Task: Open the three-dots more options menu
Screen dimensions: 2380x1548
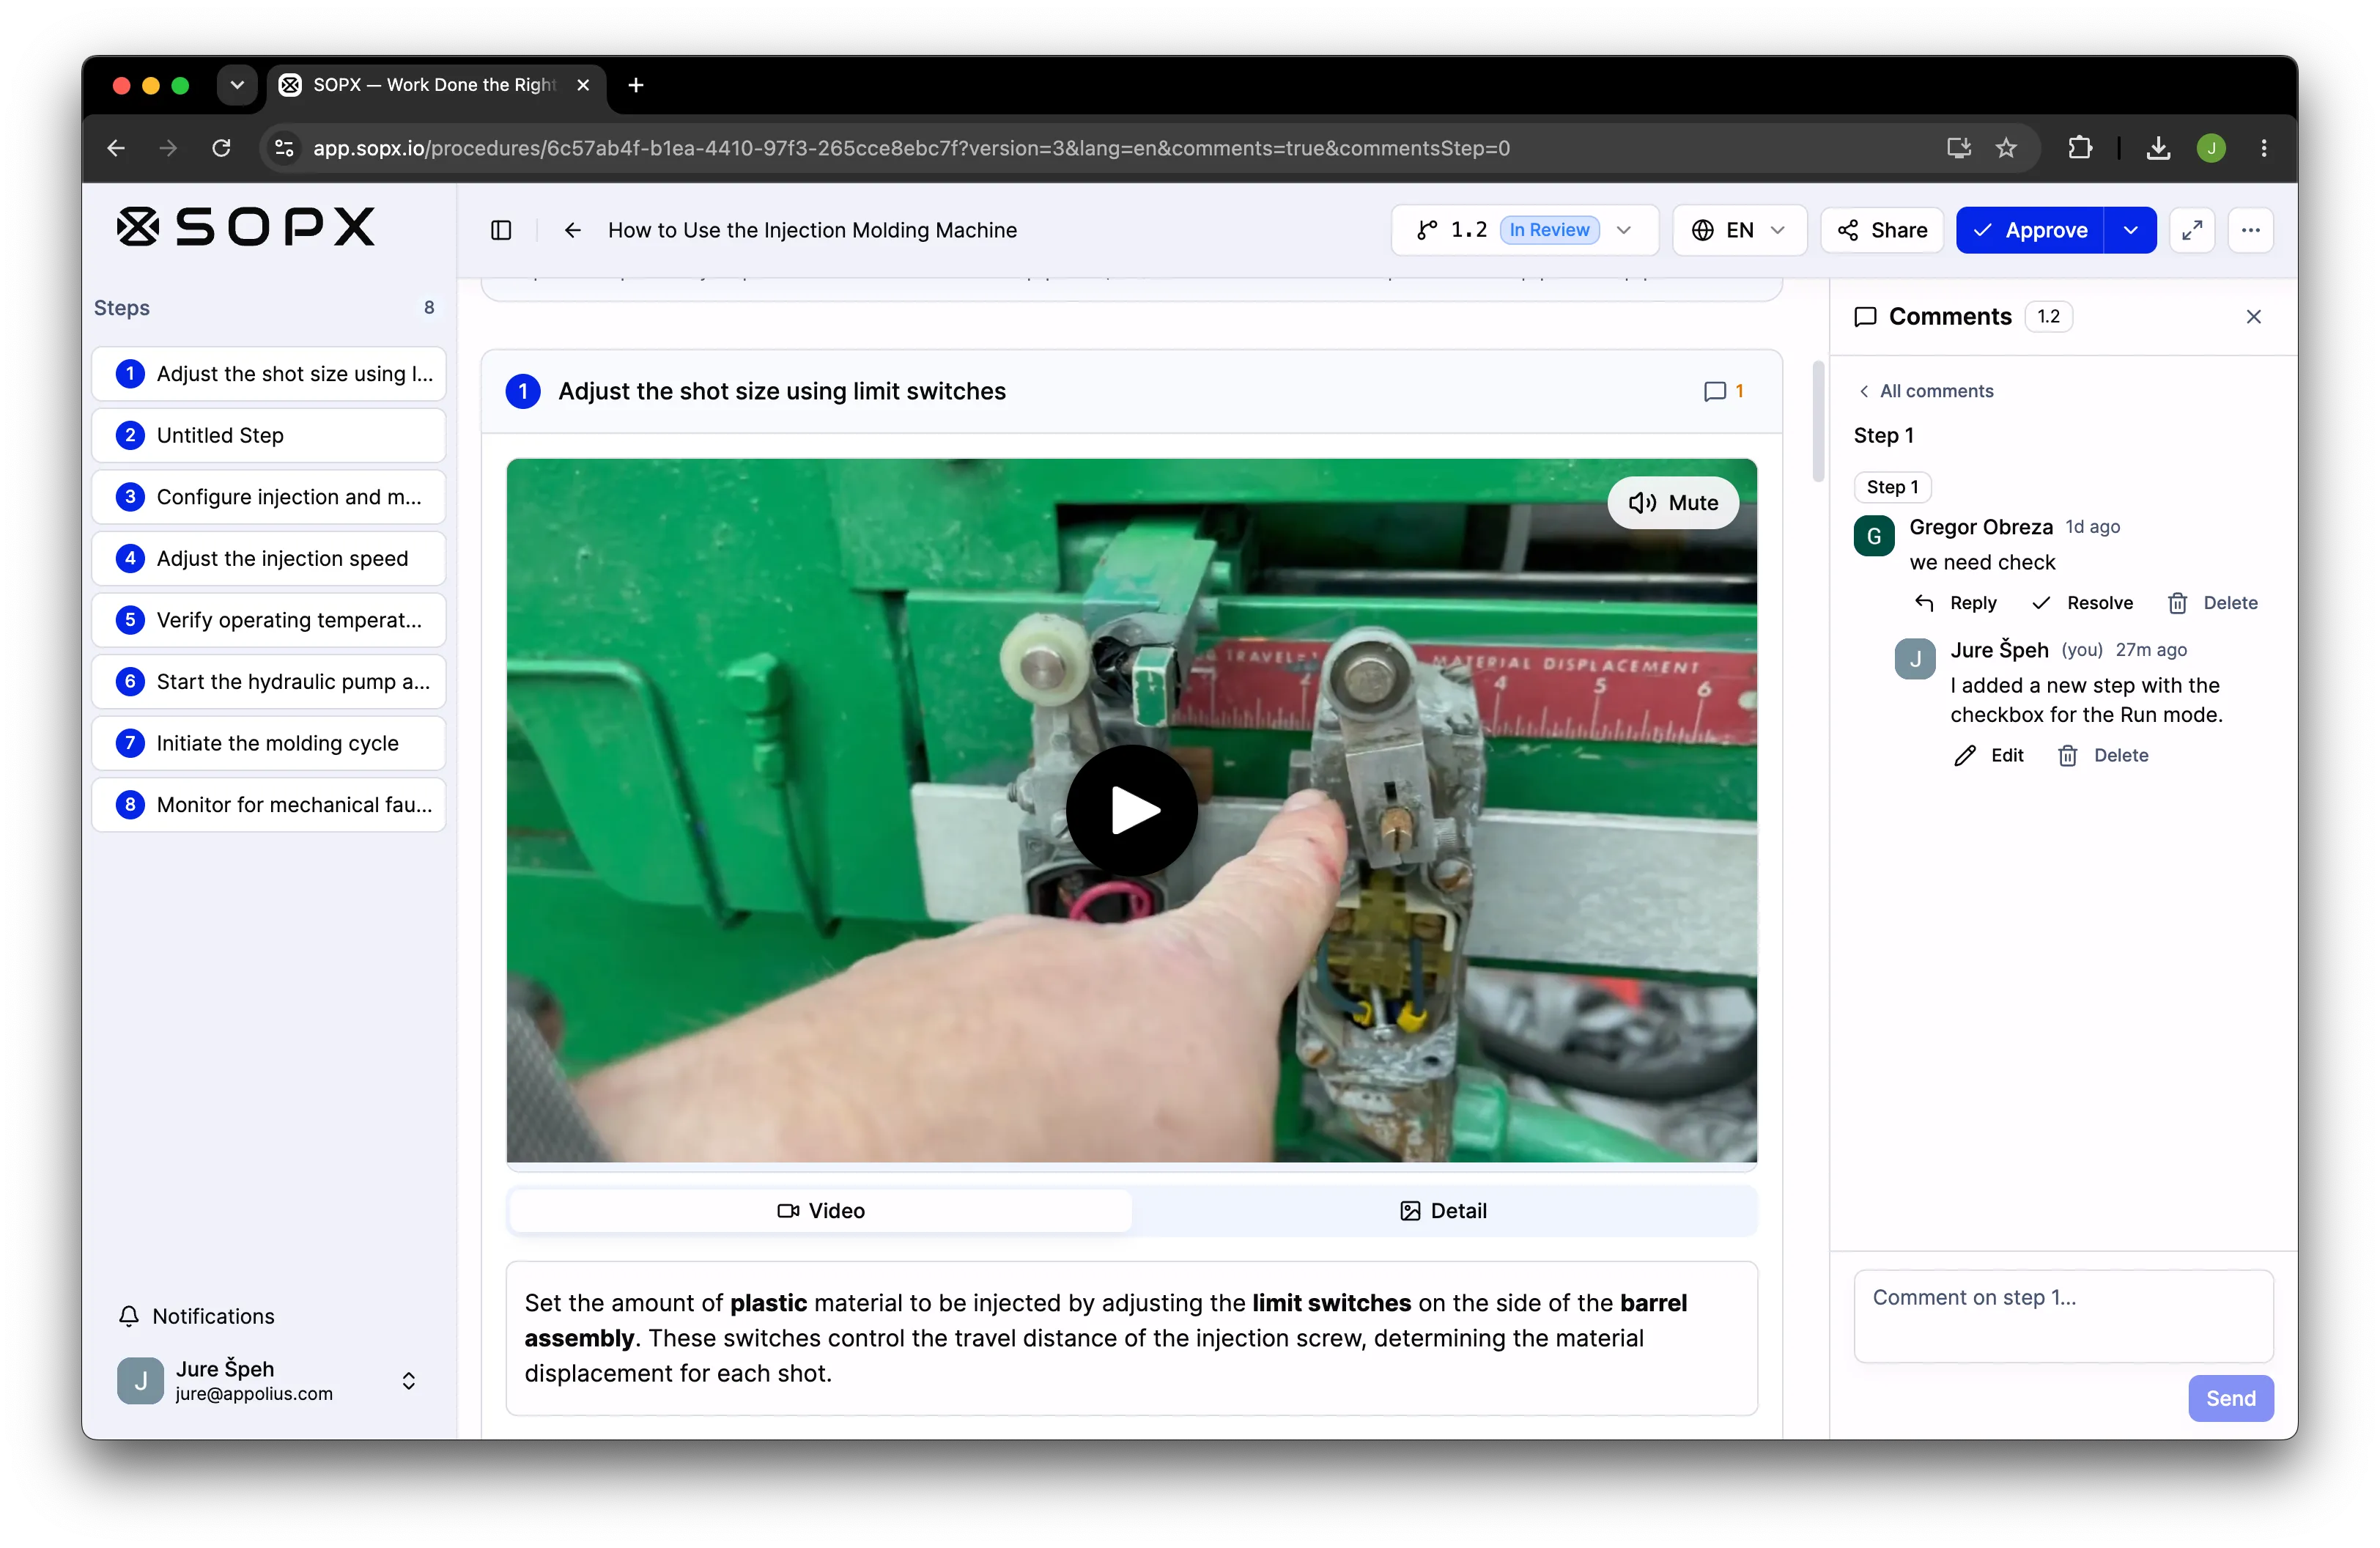Action: 2250,230
